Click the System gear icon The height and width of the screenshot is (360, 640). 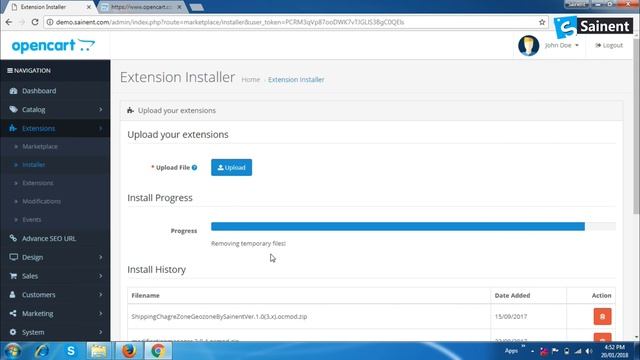[13, 332]
